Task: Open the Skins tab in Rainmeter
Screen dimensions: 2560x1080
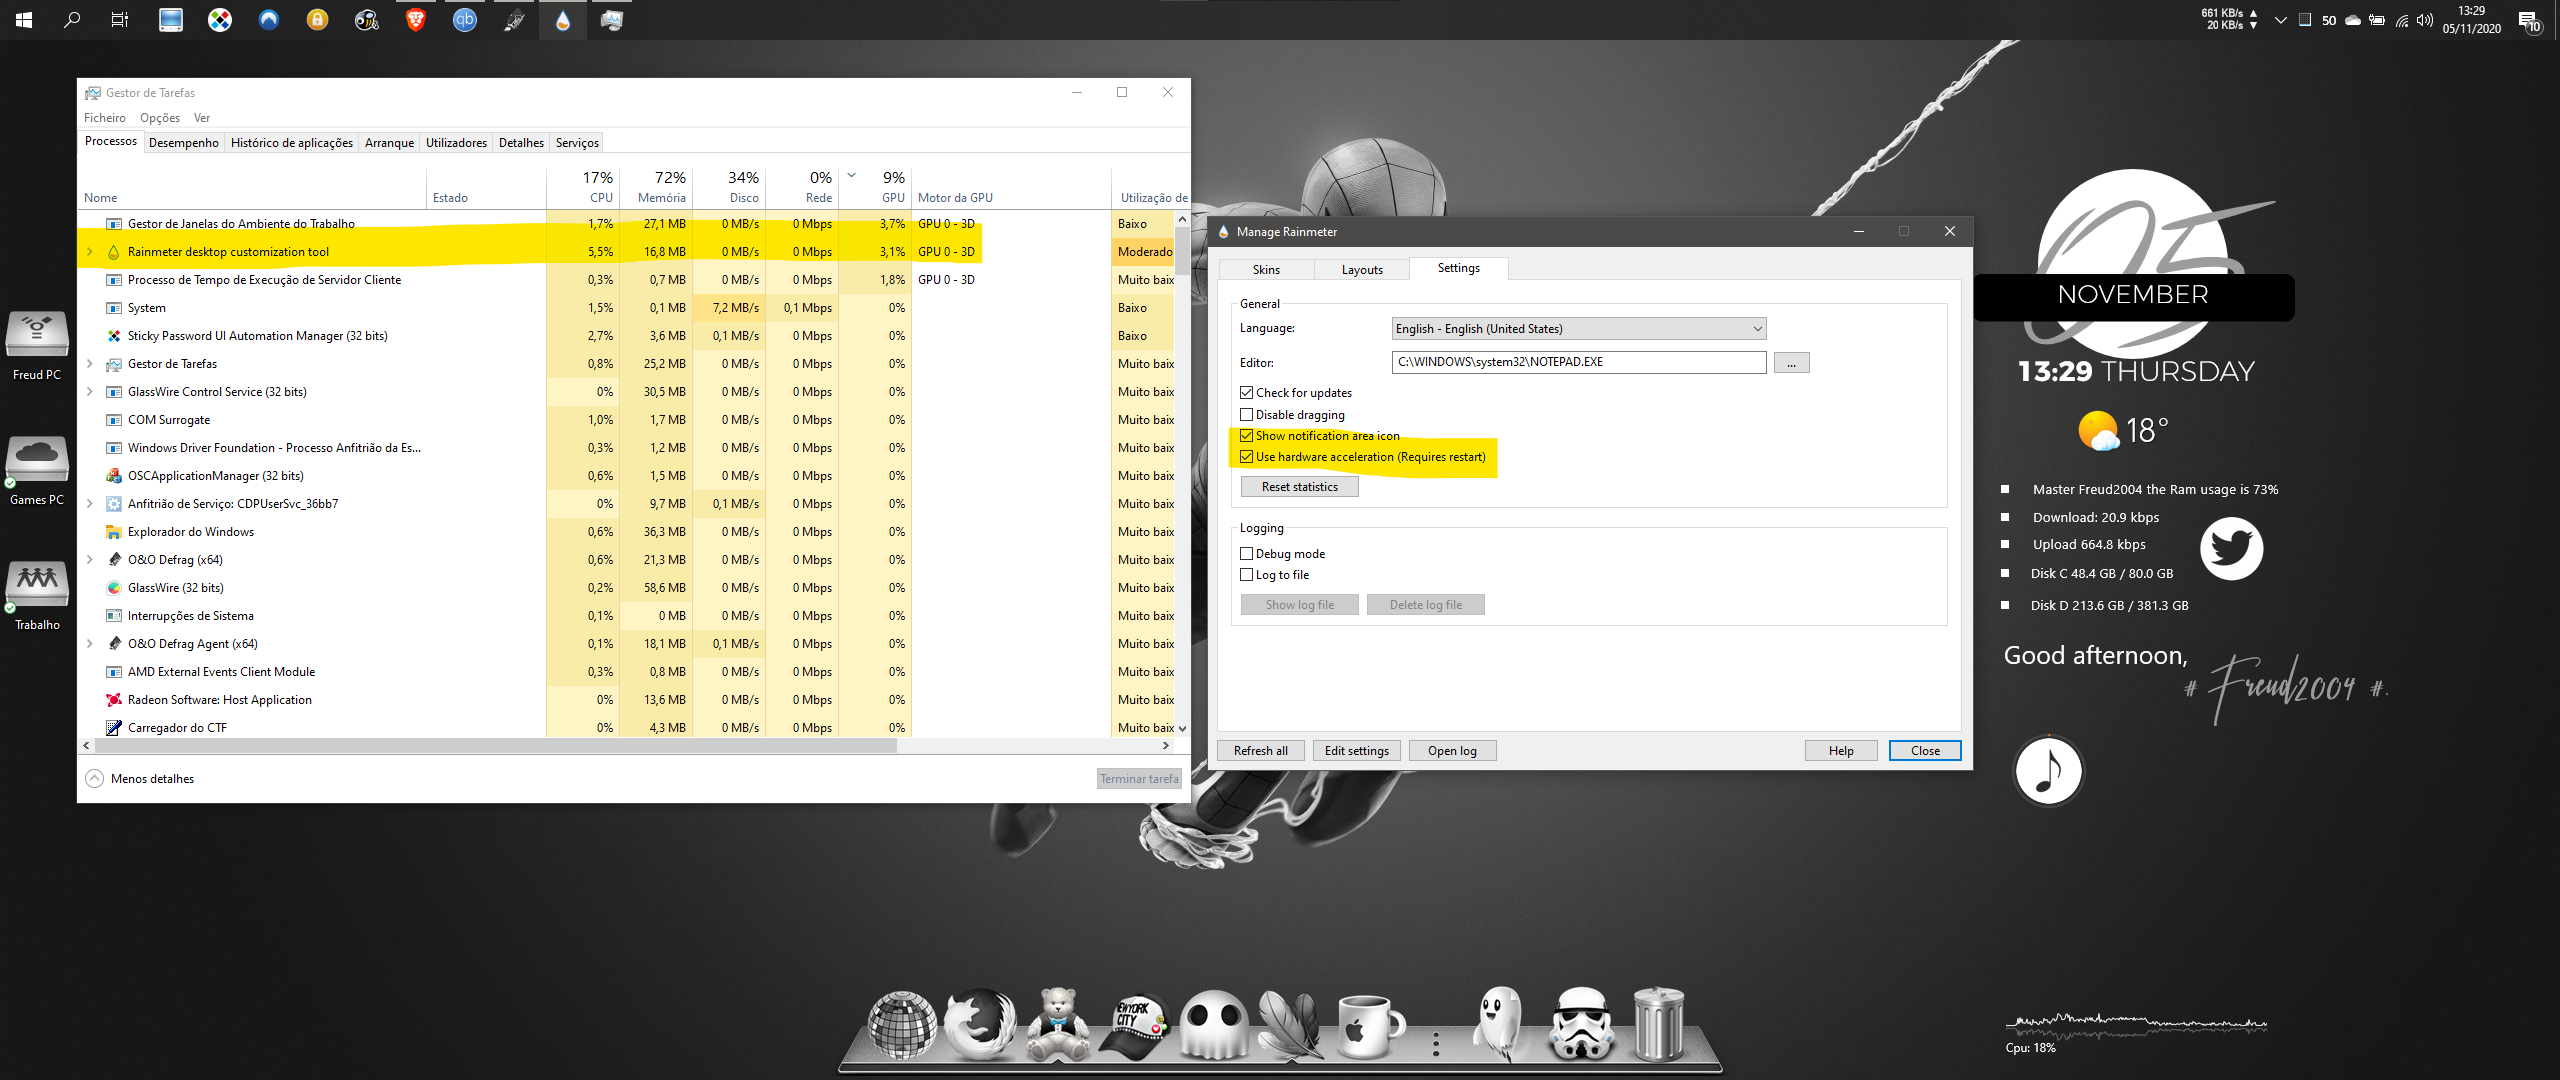Action: pos(1266,270)
